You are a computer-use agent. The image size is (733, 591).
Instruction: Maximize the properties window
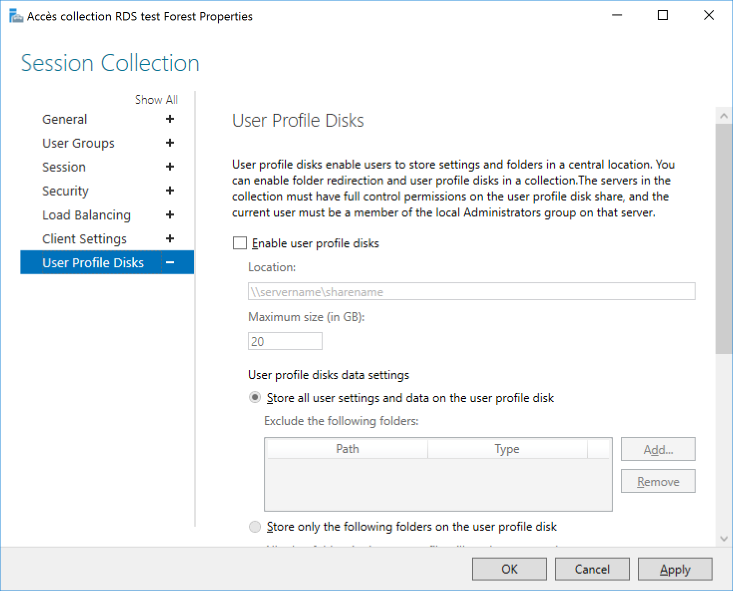(x=663, y=15)
